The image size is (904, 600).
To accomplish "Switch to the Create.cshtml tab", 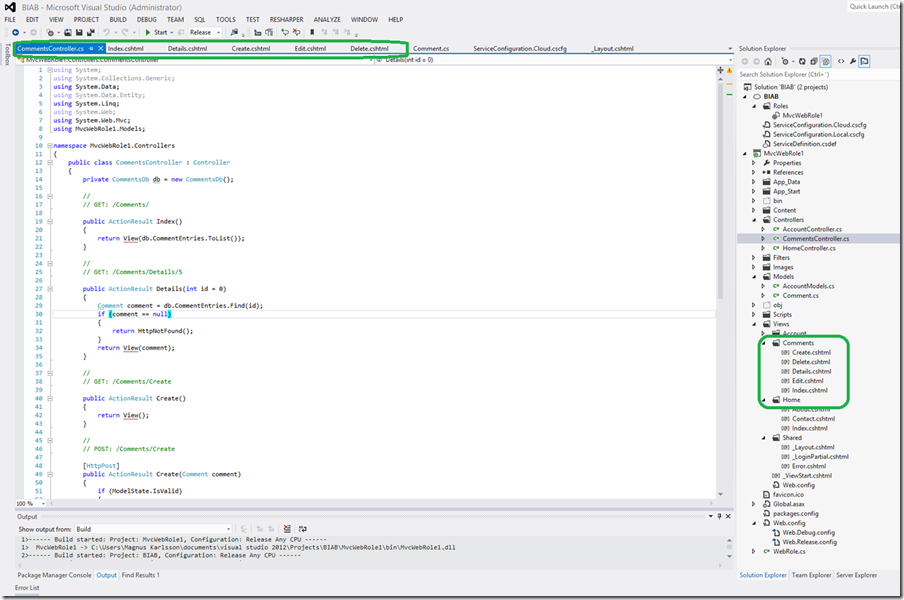I will [251, 48].
